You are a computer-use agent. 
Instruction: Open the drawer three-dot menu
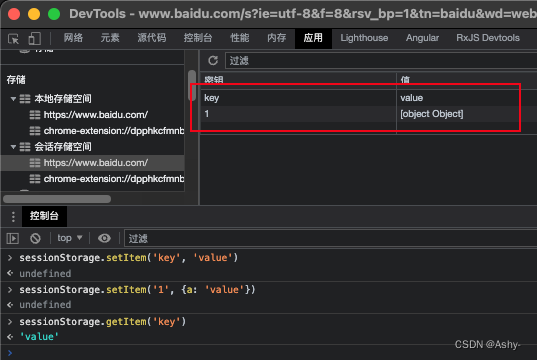pyautogui.click(x=13, y=216)
